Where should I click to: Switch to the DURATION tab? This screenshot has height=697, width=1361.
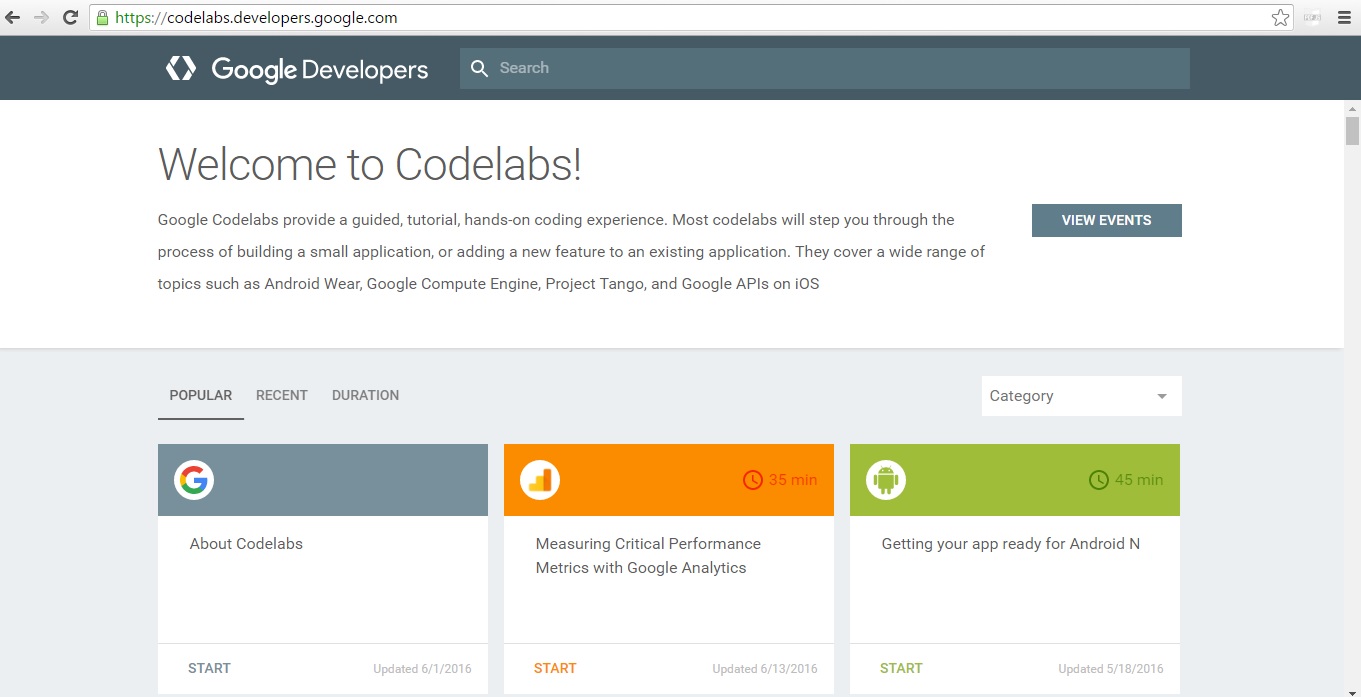365,395
